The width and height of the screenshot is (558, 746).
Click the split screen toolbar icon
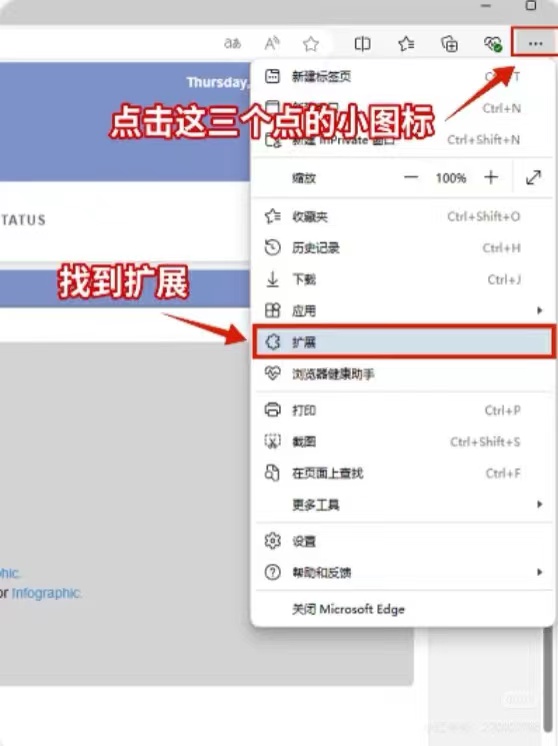click(362, 44)
